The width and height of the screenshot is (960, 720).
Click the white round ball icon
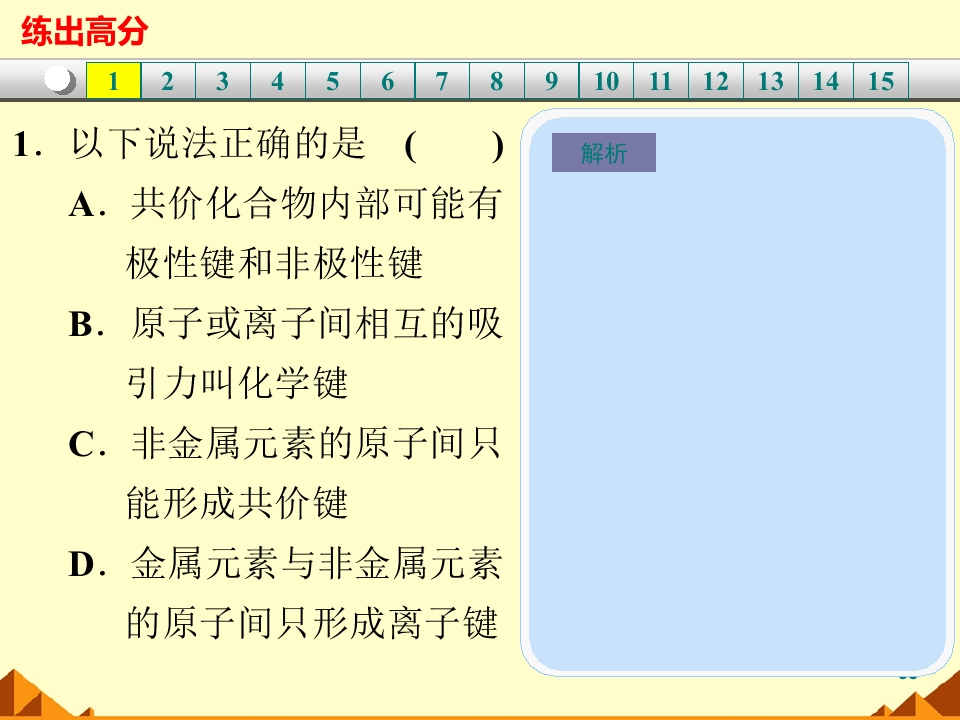pyautogui.click(x=60, y=80)
